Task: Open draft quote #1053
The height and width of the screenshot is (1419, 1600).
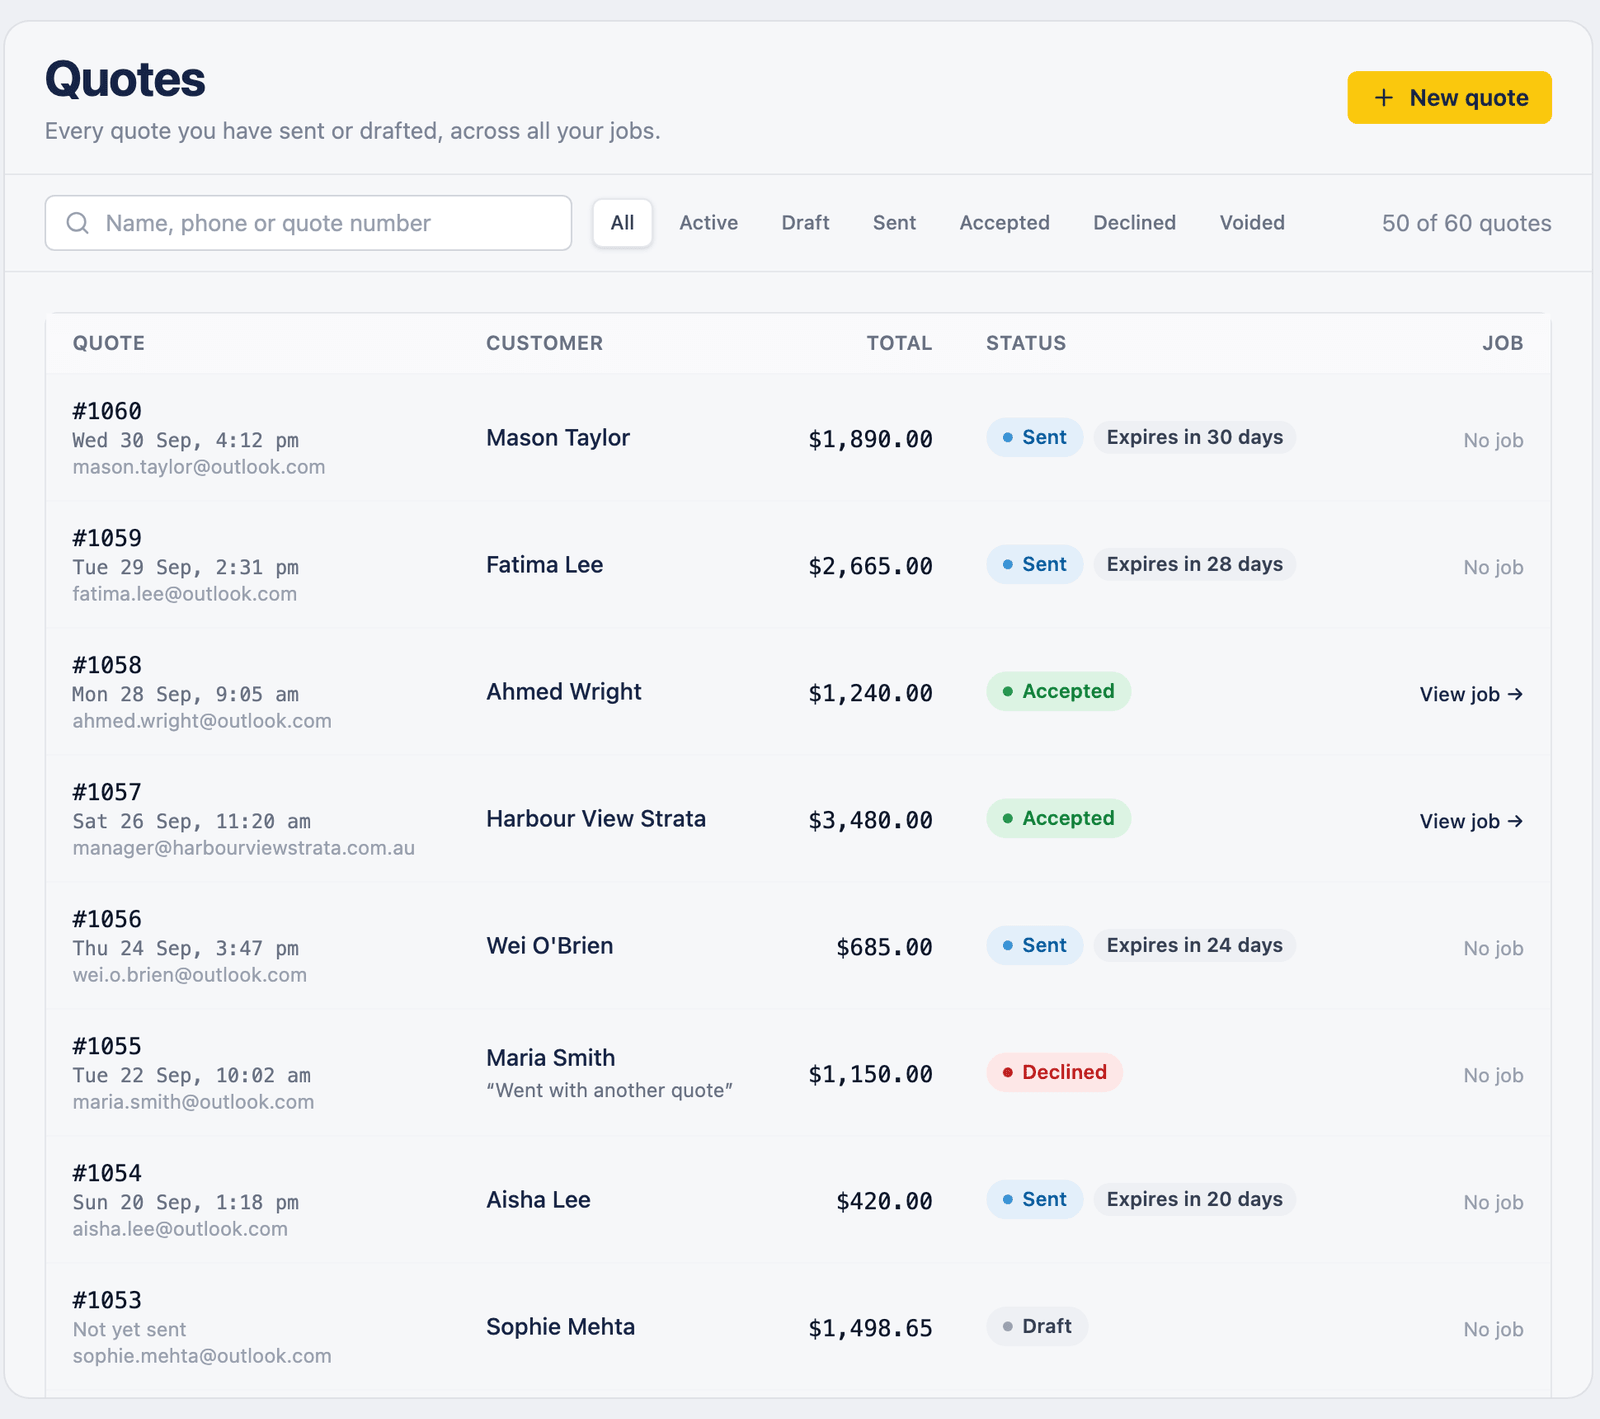Action: pos(107,1300)
